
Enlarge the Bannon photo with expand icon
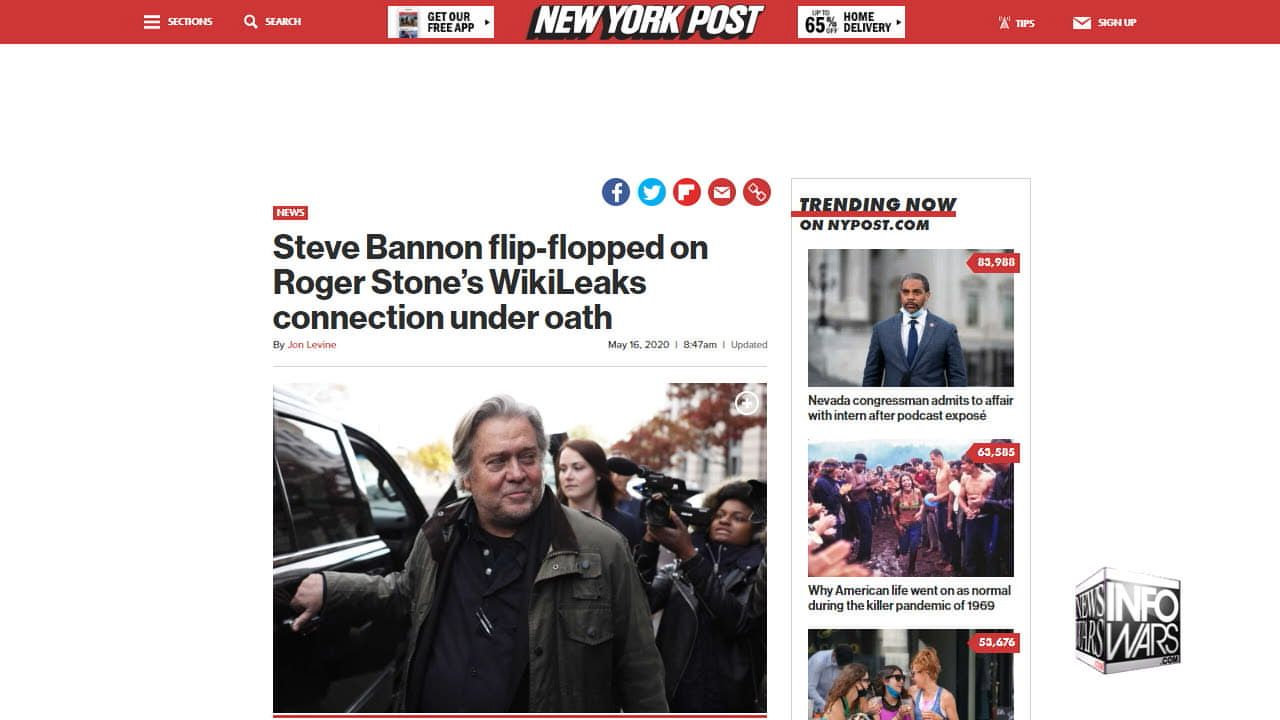(747, 403)
